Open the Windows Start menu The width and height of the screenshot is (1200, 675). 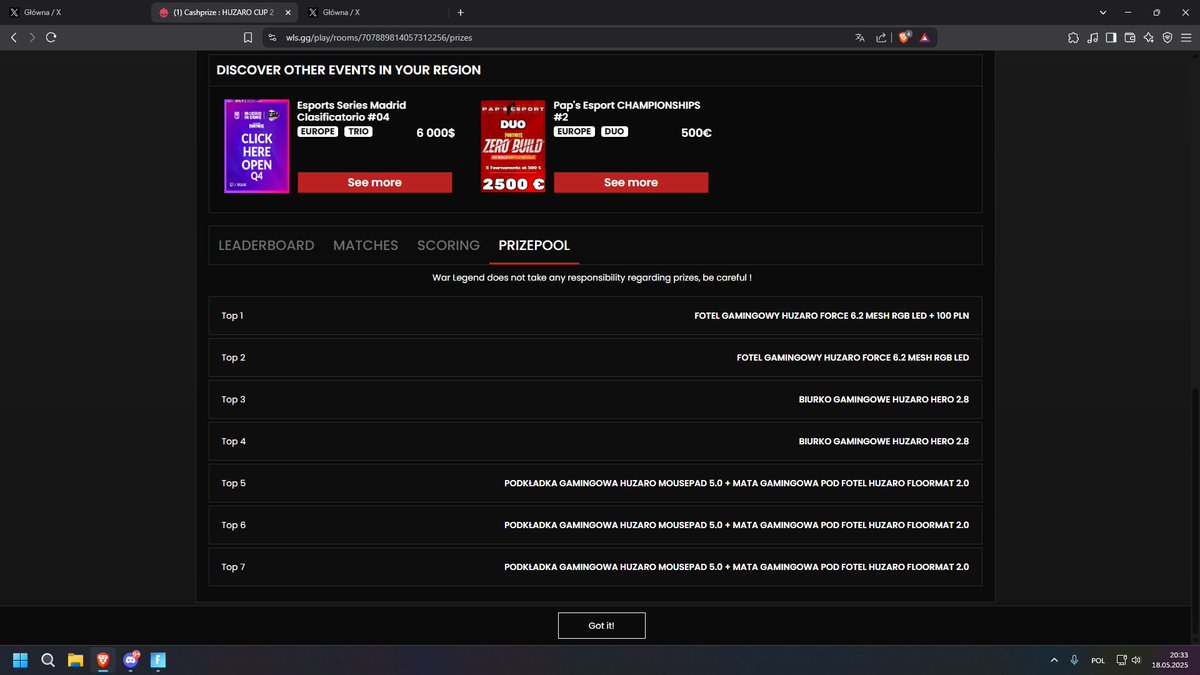point(20,660)
